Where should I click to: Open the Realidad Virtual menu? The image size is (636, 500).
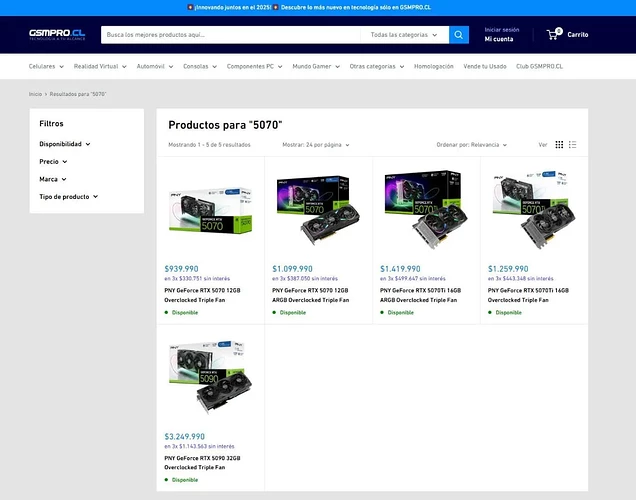click(100, 67)
